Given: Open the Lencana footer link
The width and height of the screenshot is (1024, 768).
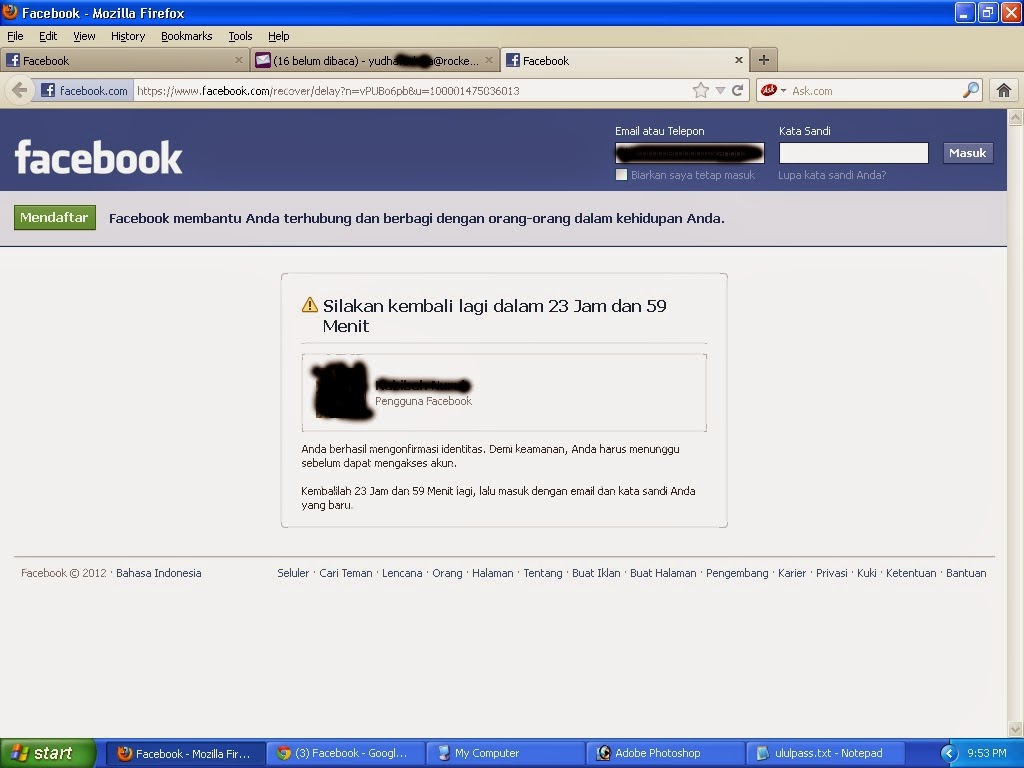Looking at the screenshot, I should tap(402, 573).
